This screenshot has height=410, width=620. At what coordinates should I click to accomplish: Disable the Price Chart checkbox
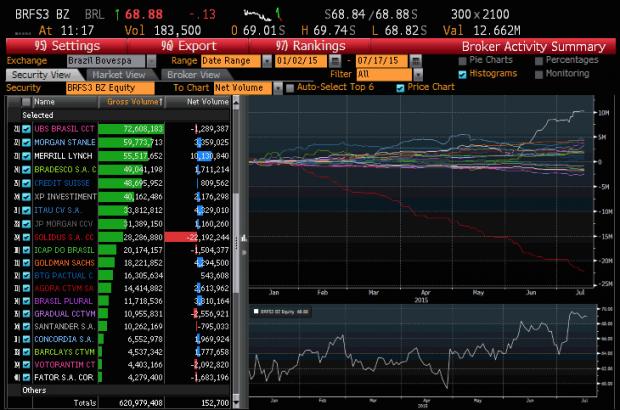[401, 88]
